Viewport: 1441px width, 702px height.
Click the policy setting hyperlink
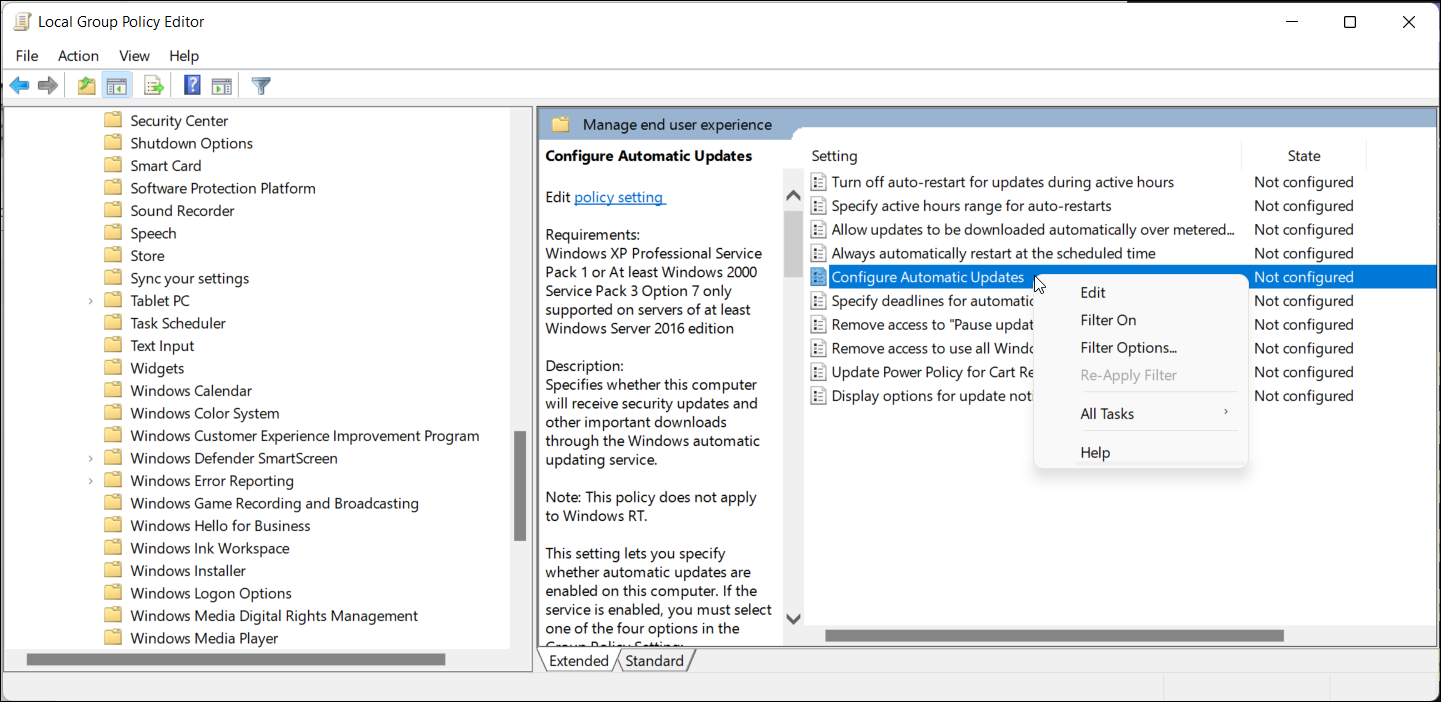pos(619,197)
